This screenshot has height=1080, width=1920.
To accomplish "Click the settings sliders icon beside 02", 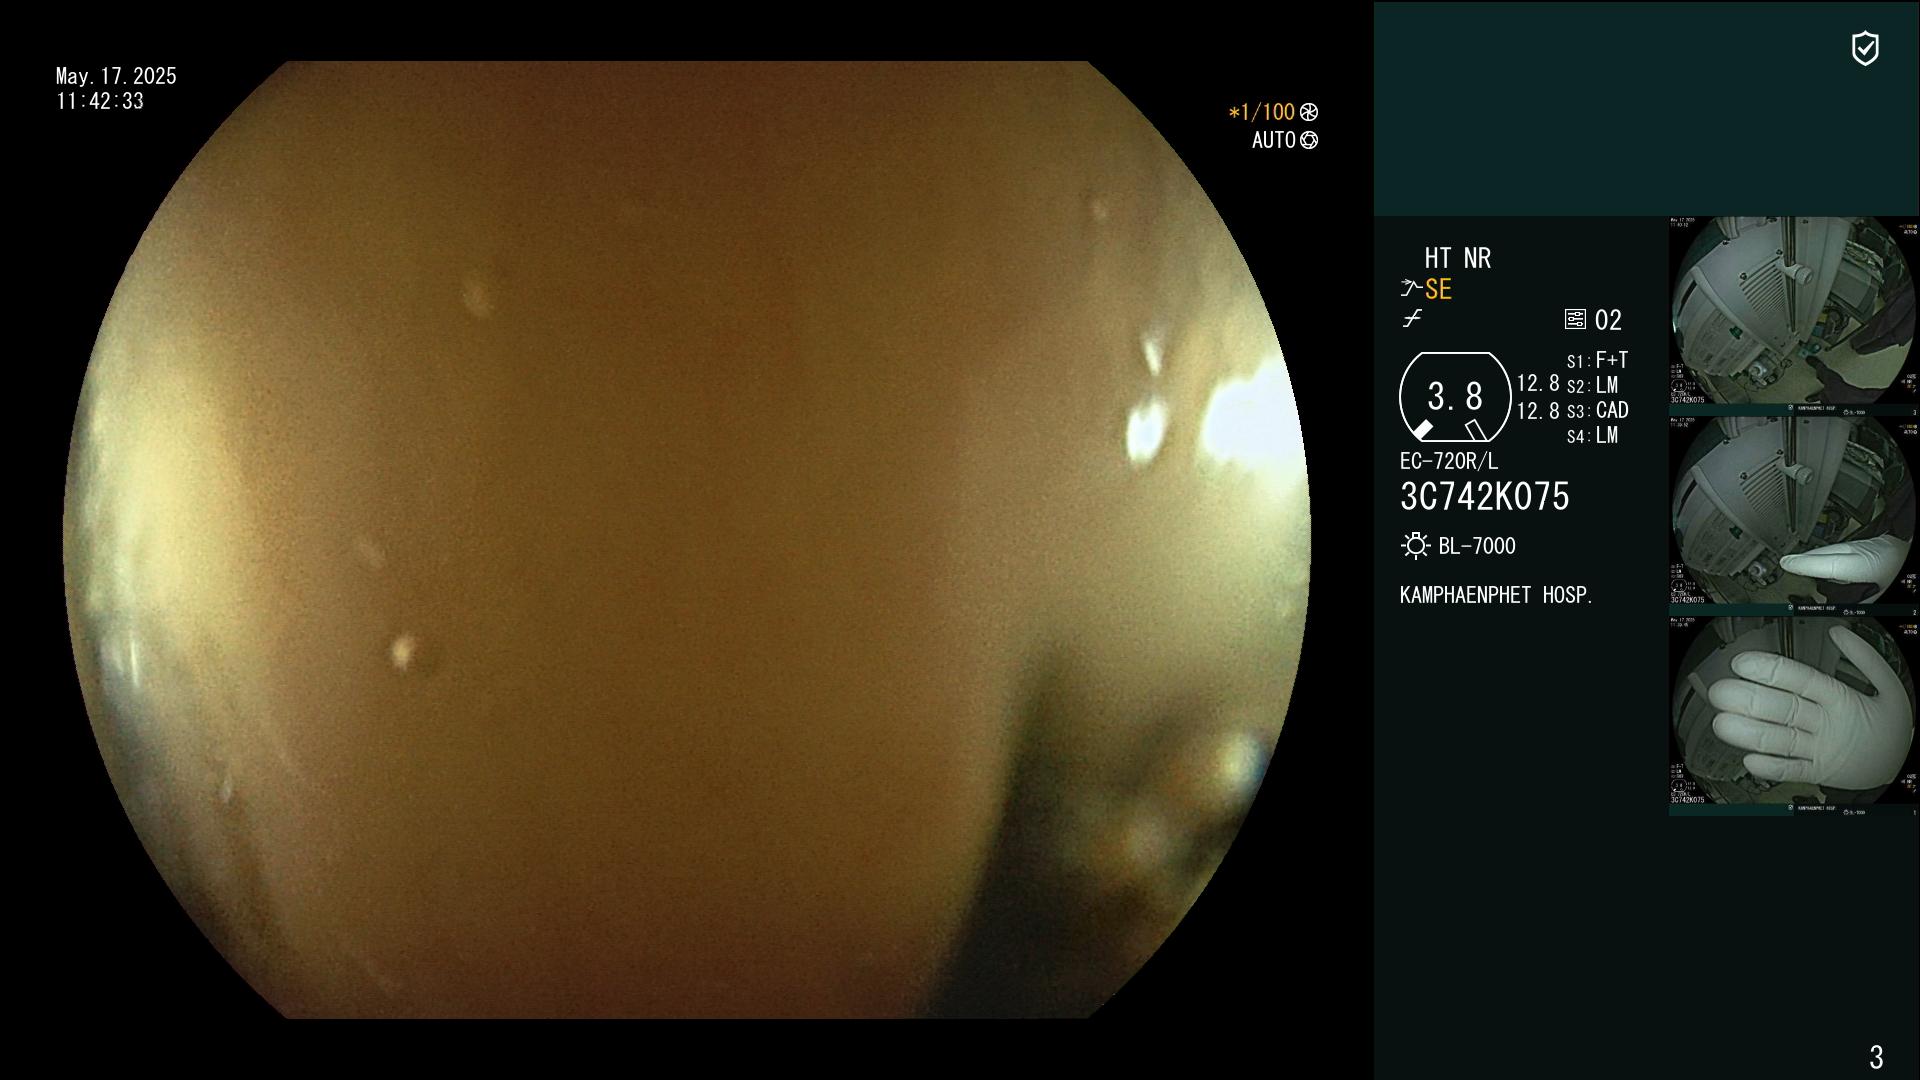I will click(x=1575, y=319).
